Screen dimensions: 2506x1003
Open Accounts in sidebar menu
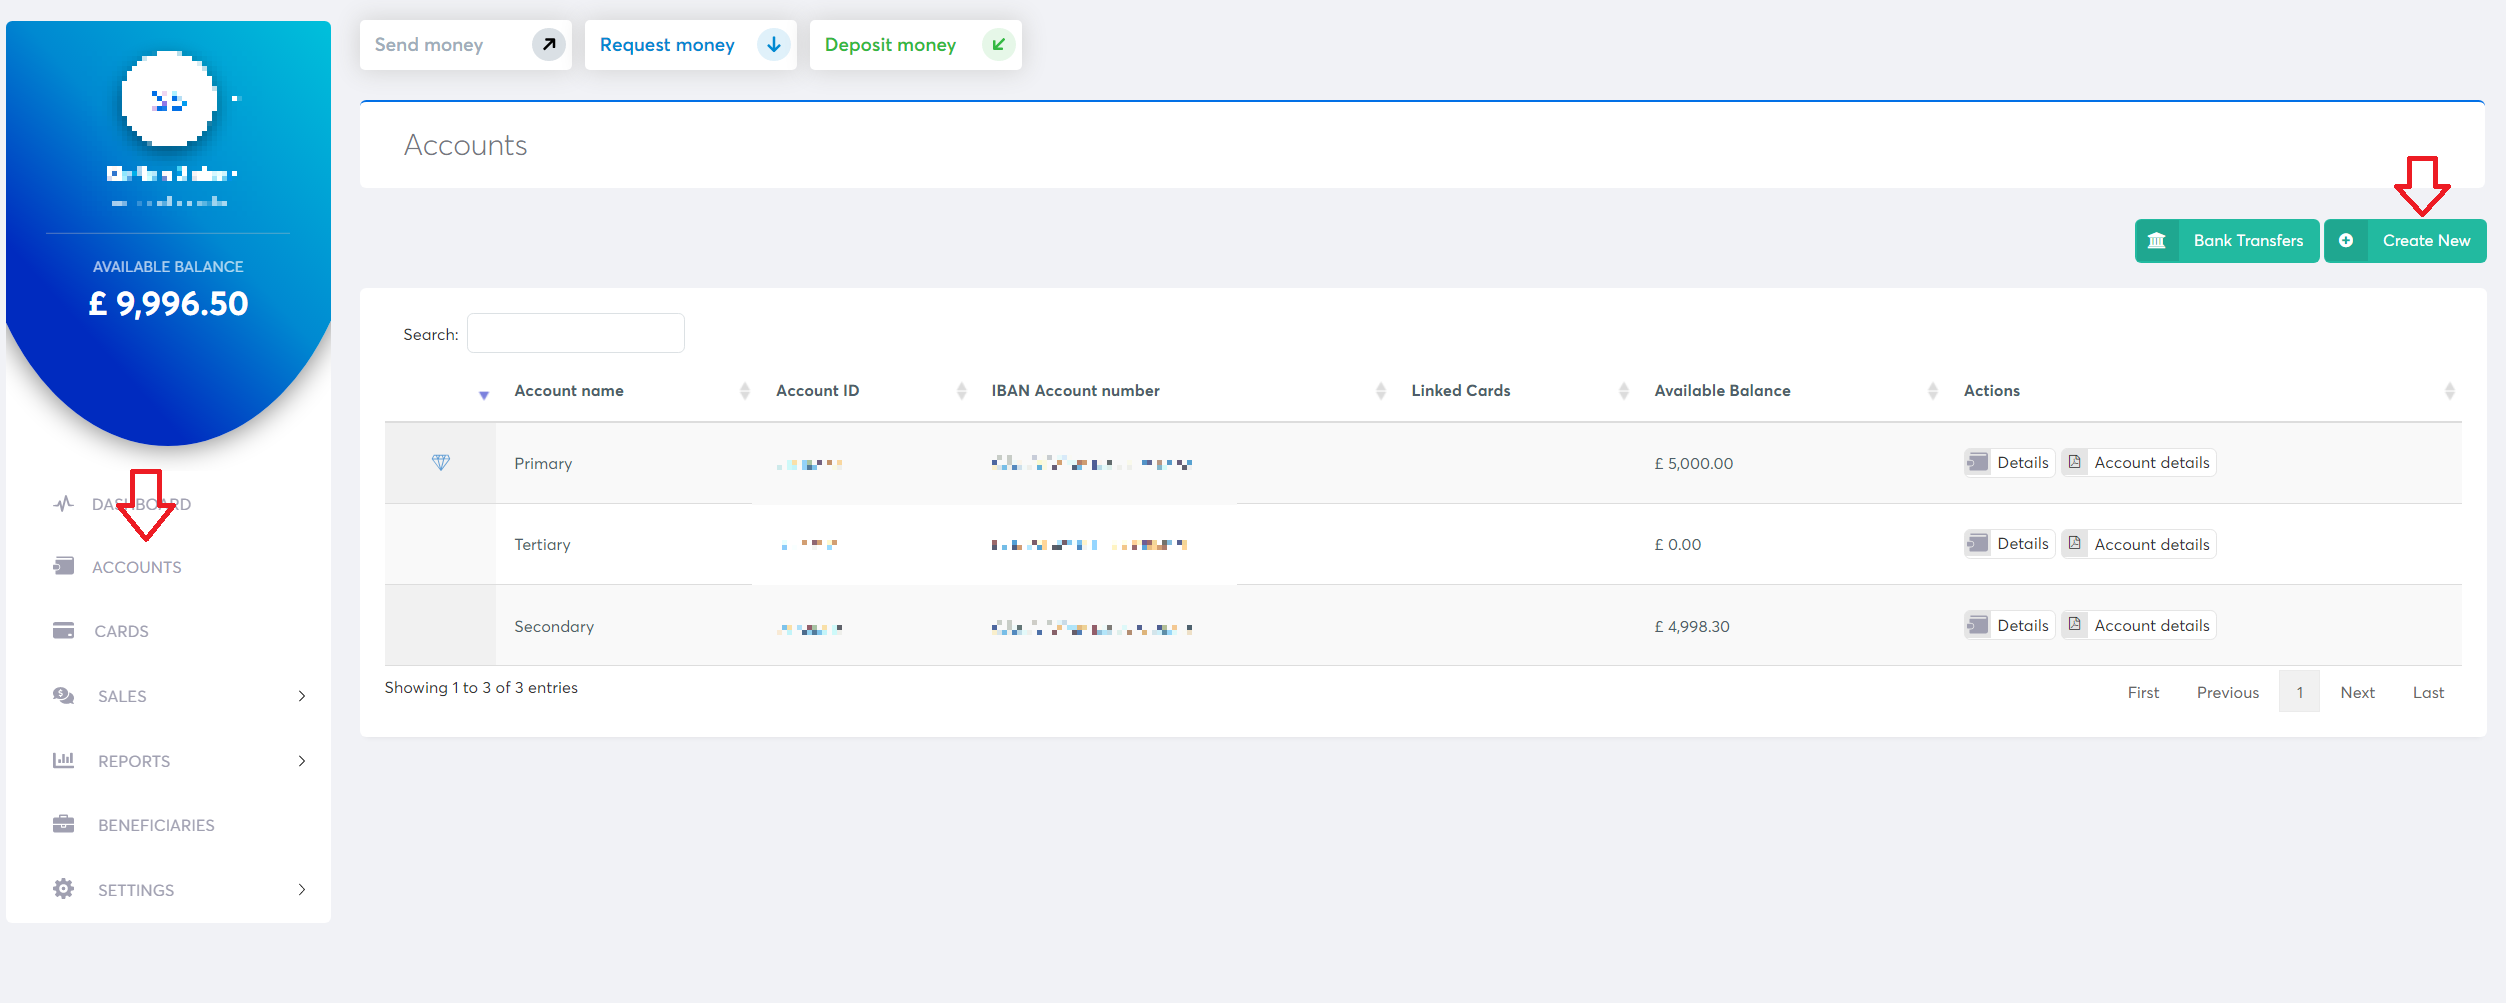pos(137,567)
